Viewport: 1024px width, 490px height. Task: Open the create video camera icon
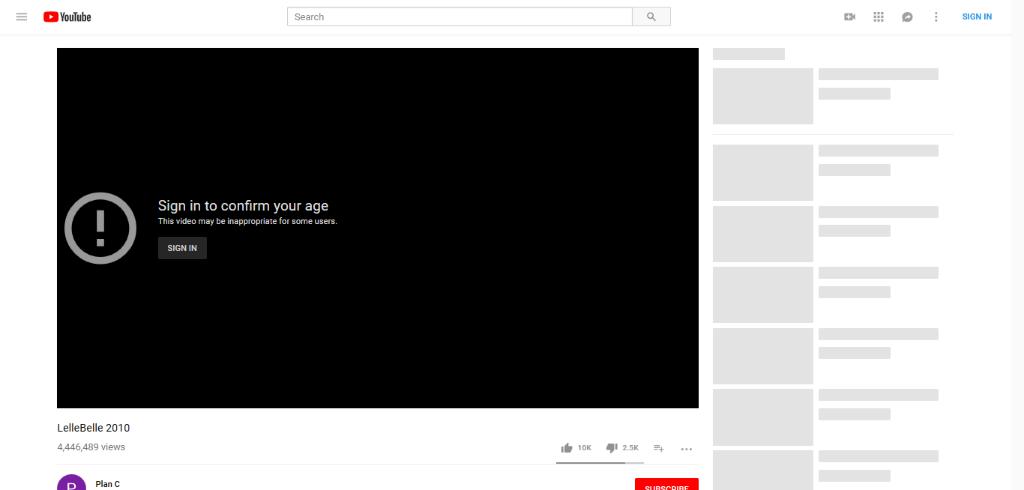click(850, 17)
